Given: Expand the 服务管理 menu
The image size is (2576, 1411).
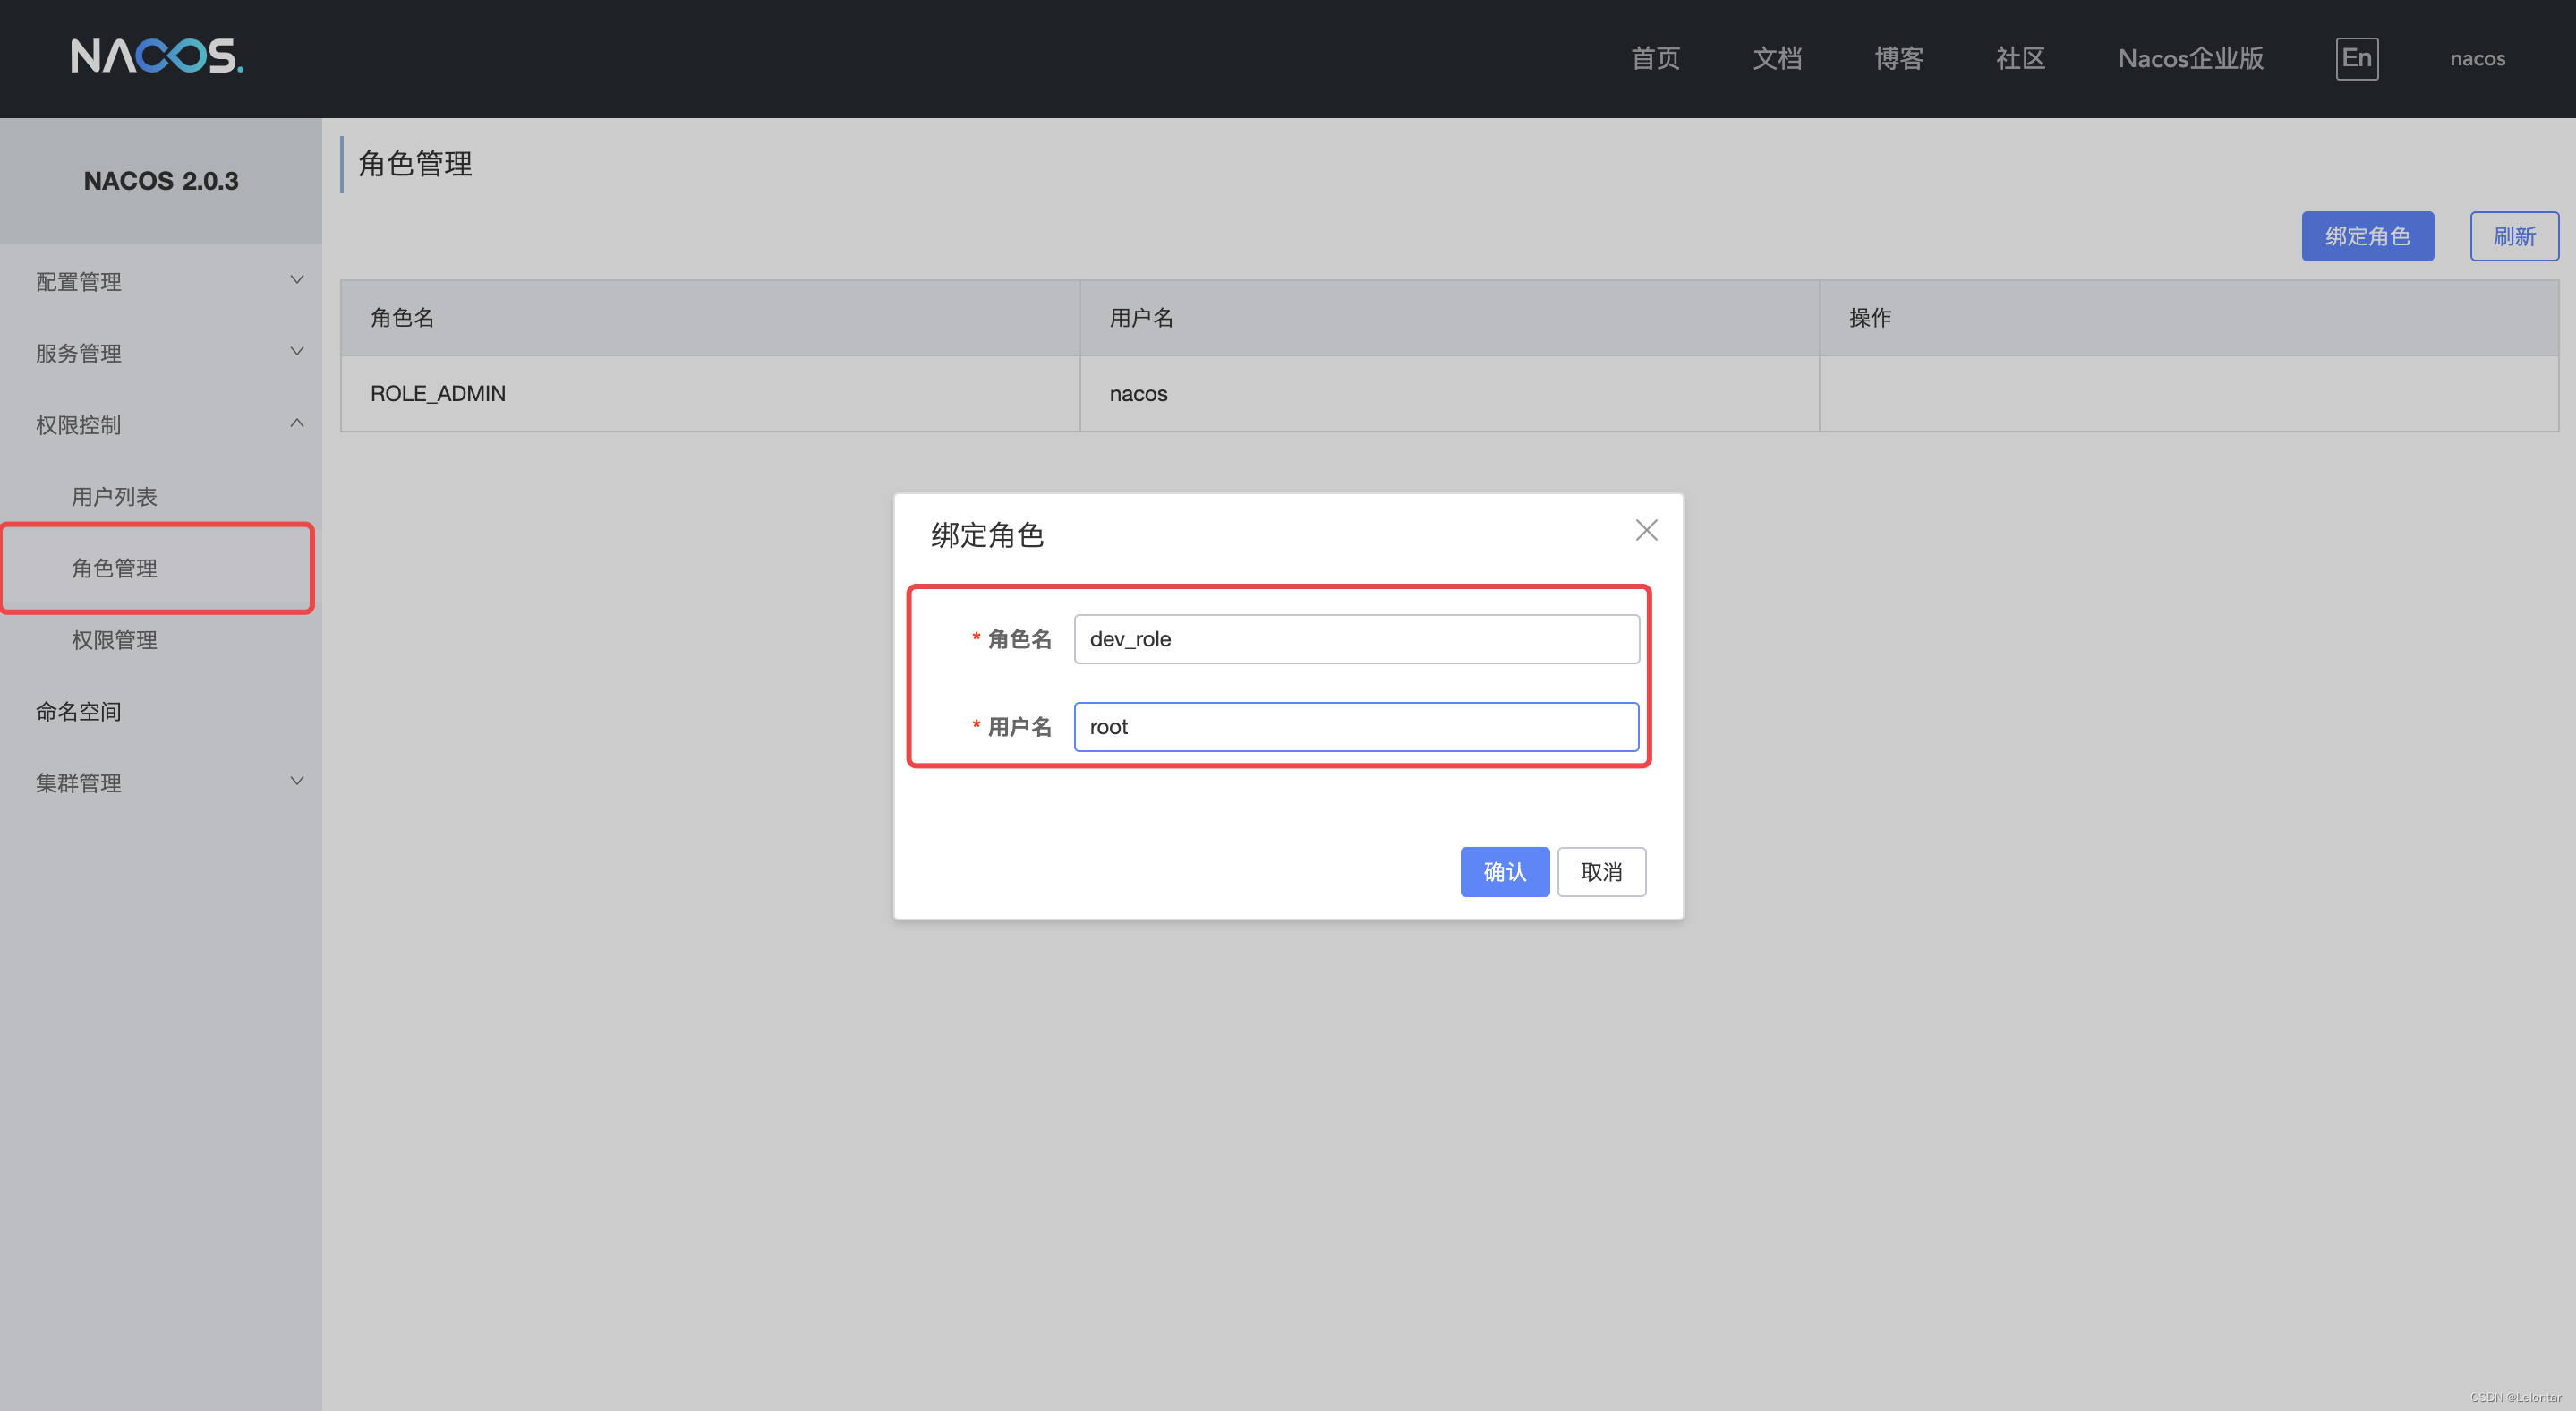Looking at the screenshot, I should [161, 353].
